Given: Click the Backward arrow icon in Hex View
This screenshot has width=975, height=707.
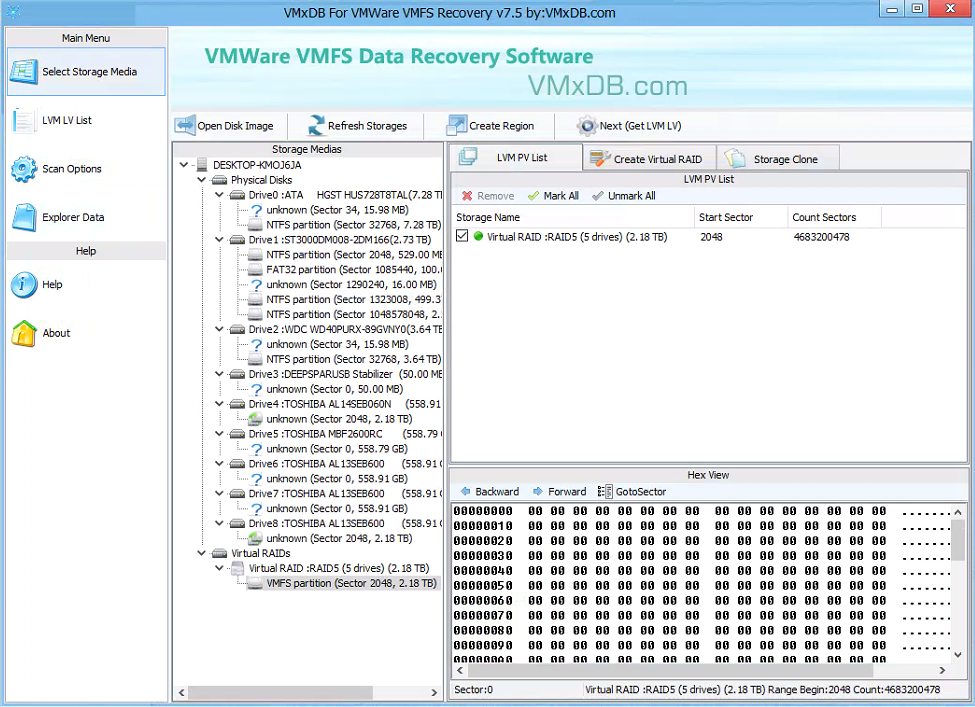Looking at the screenshot, I should 465,491.
